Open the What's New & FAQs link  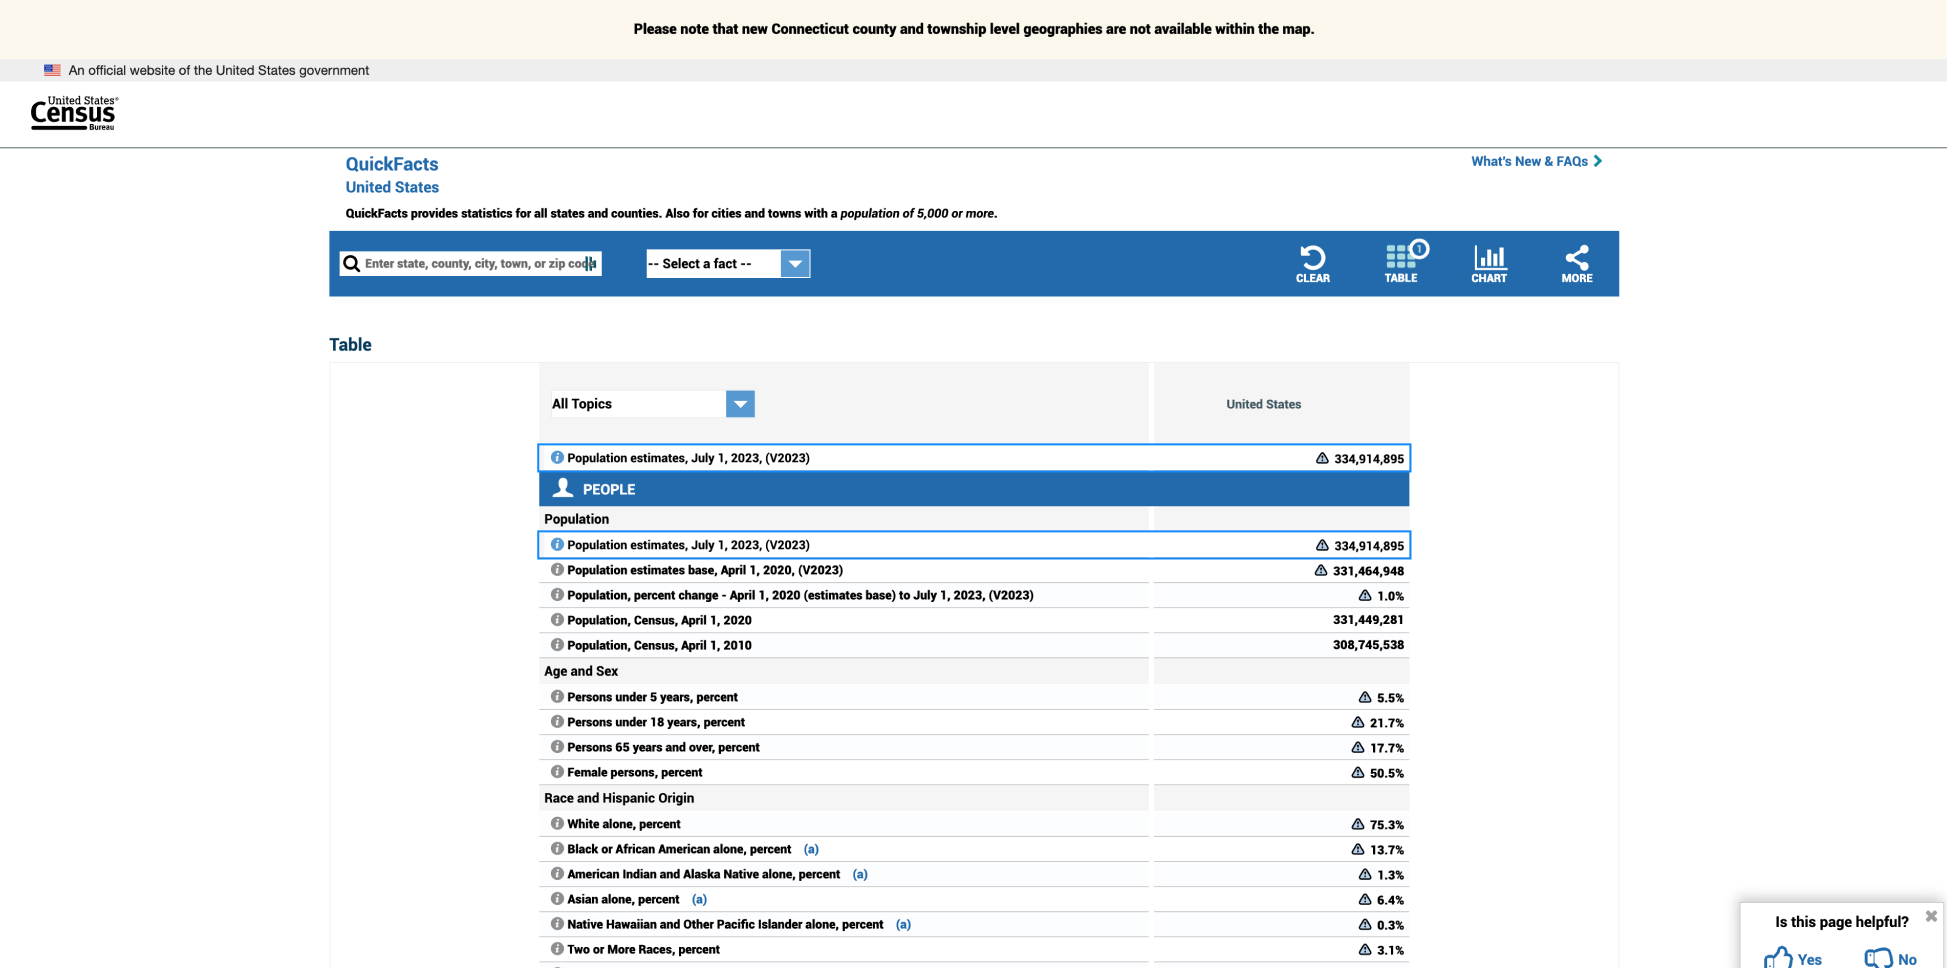point(1529,161)
